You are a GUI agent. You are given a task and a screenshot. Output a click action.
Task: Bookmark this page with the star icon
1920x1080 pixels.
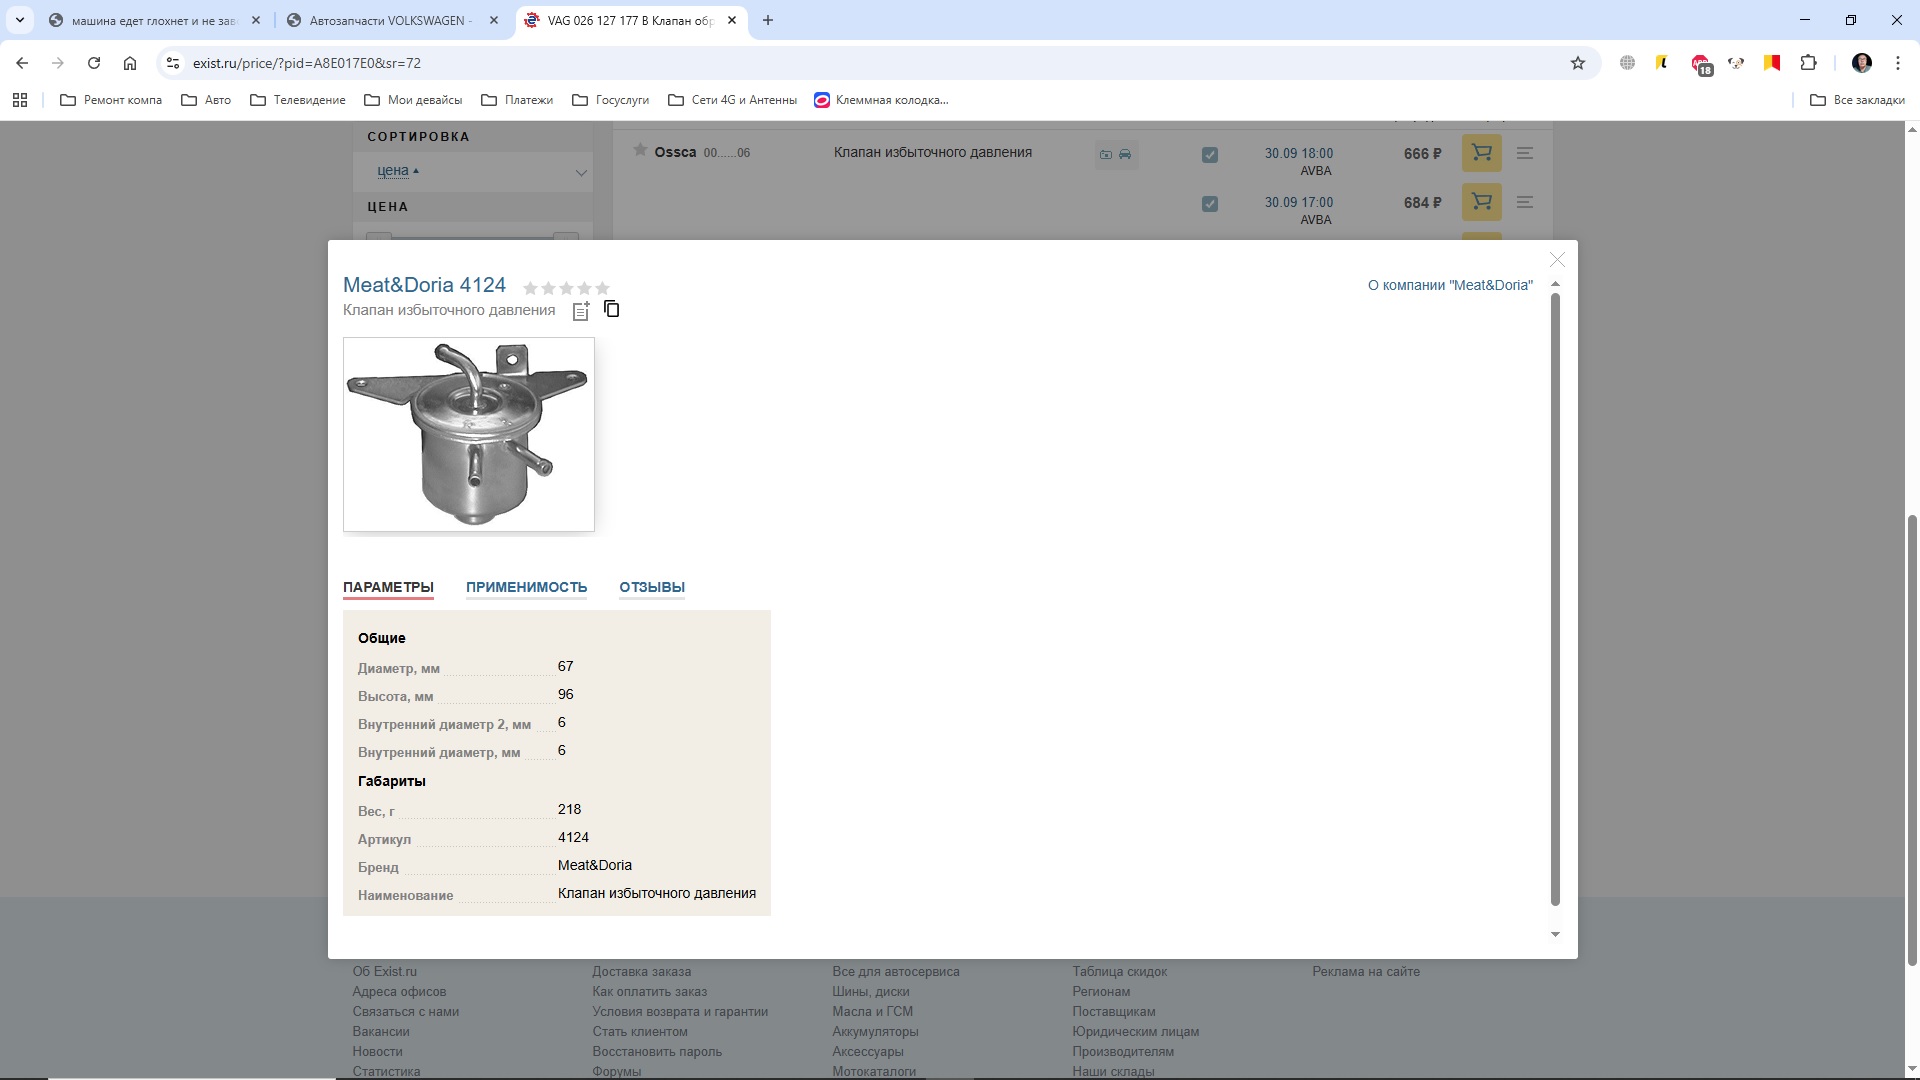[1578, 63]
